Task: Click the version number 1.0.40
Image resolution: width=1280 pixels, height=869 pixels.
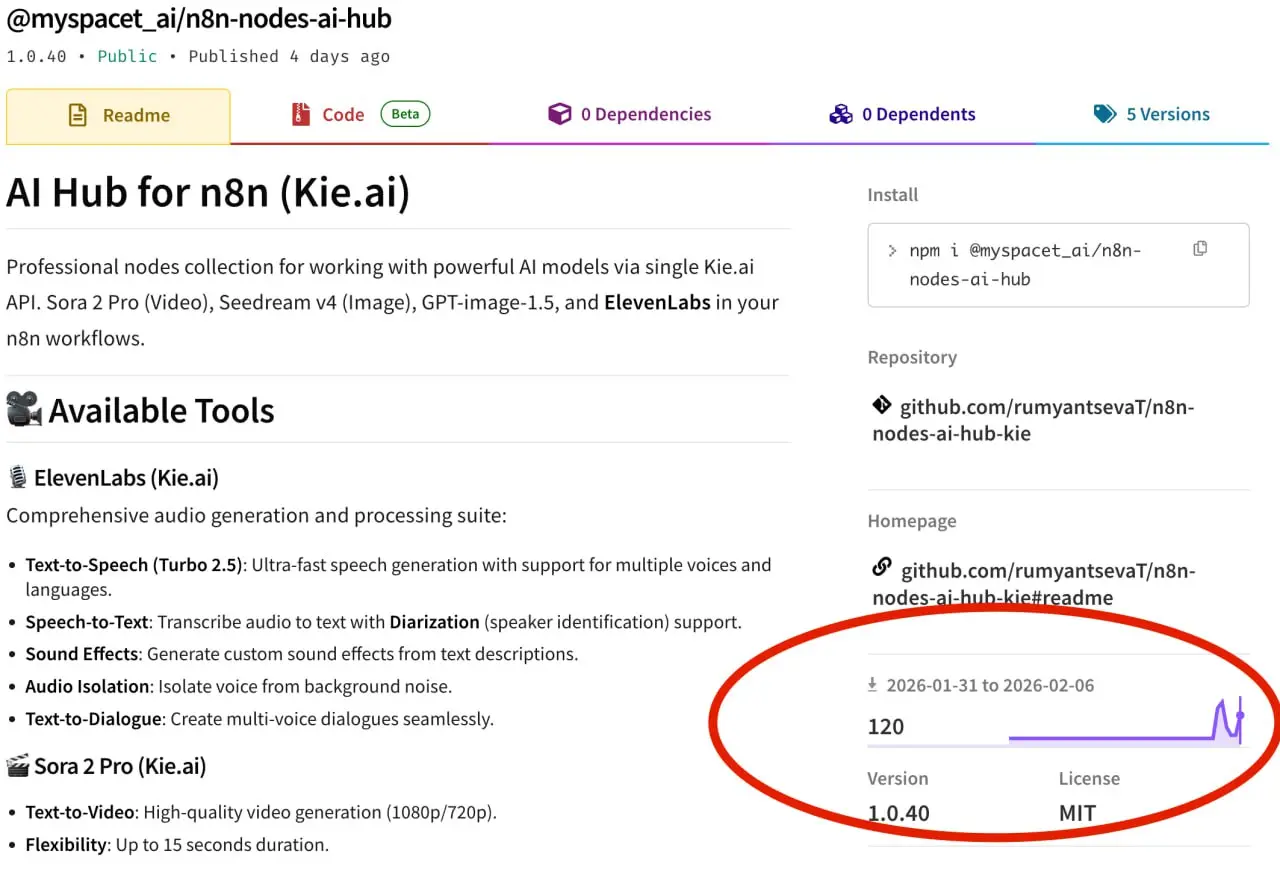Action: click(898, 812)
